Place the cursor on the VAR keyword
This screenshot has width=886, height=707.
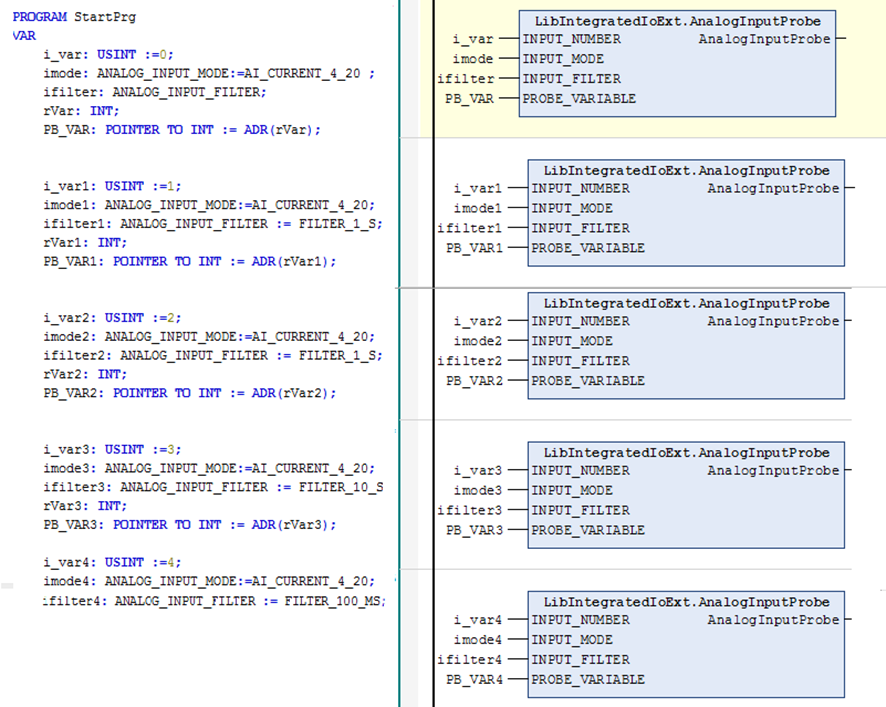[23, 35]
